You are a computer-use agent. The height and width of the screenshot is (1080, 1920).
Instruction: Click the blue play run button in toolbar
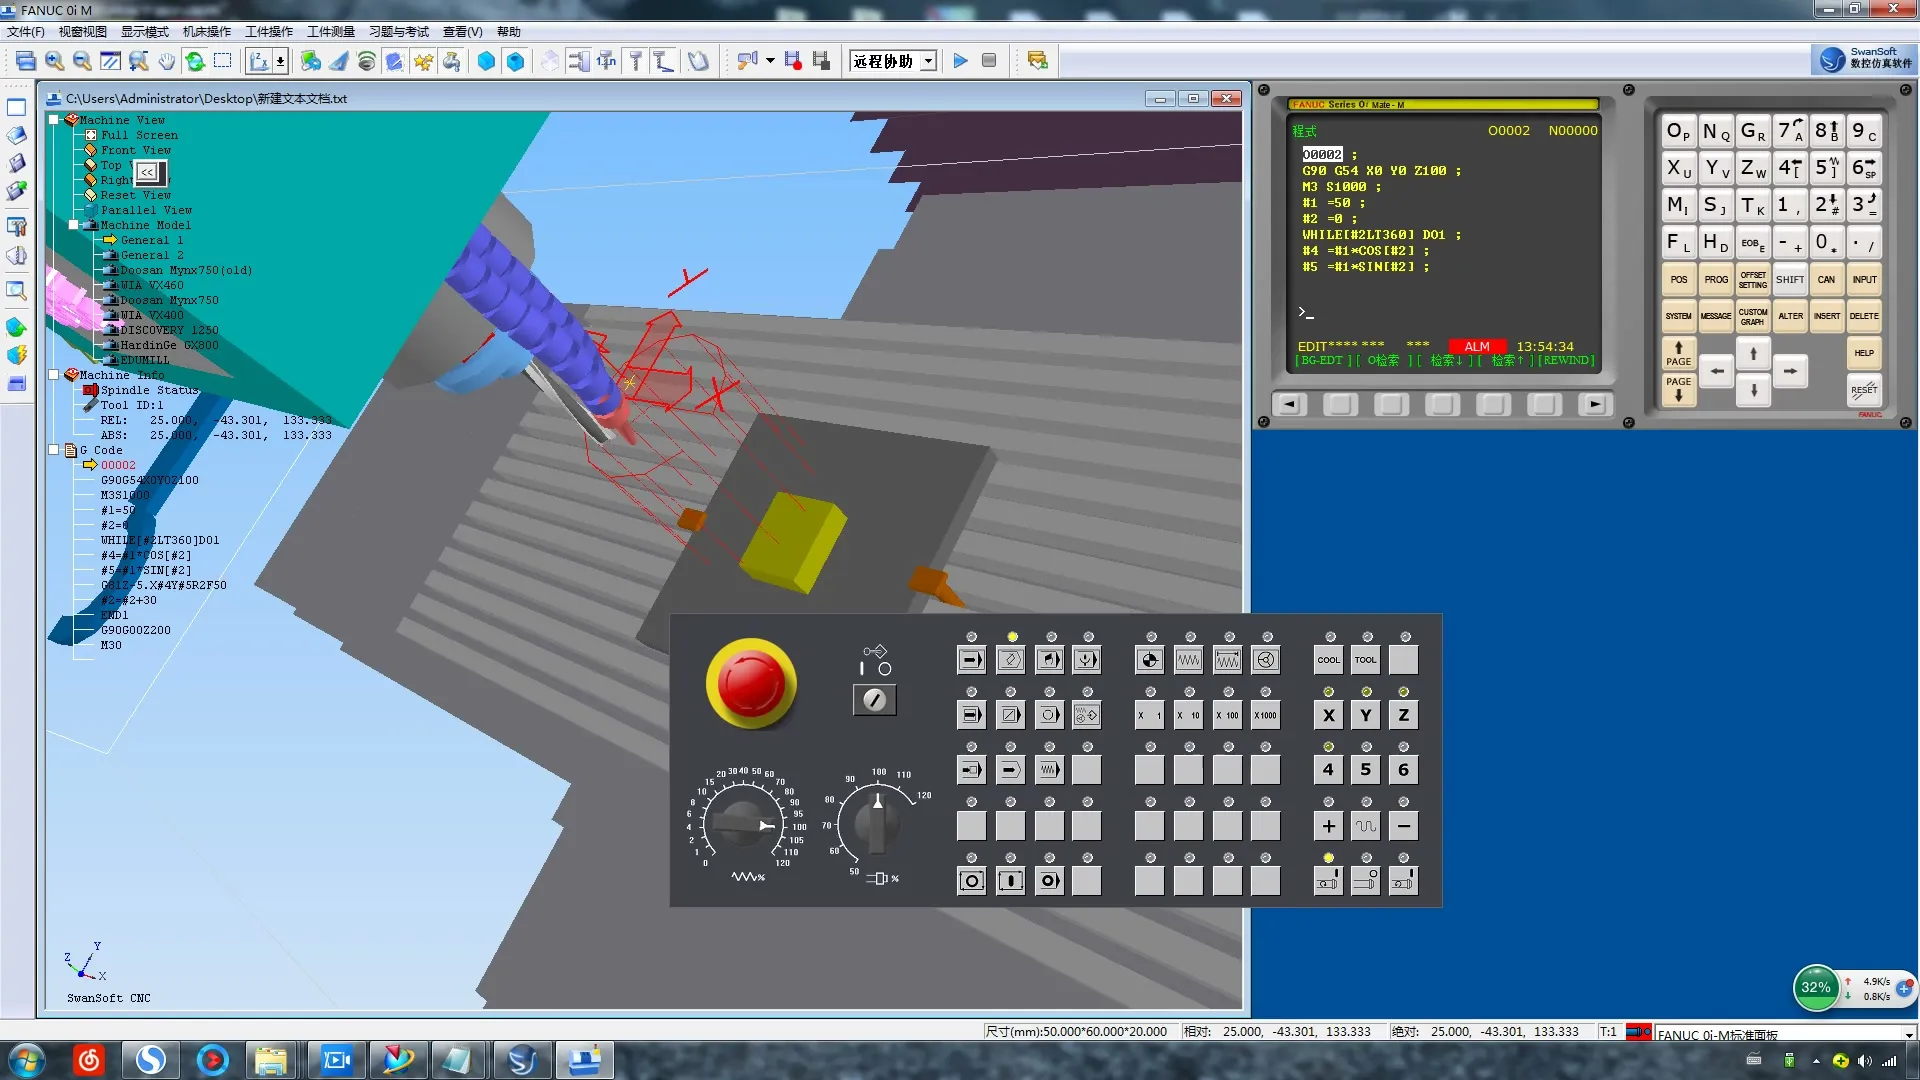coord(960,61)
